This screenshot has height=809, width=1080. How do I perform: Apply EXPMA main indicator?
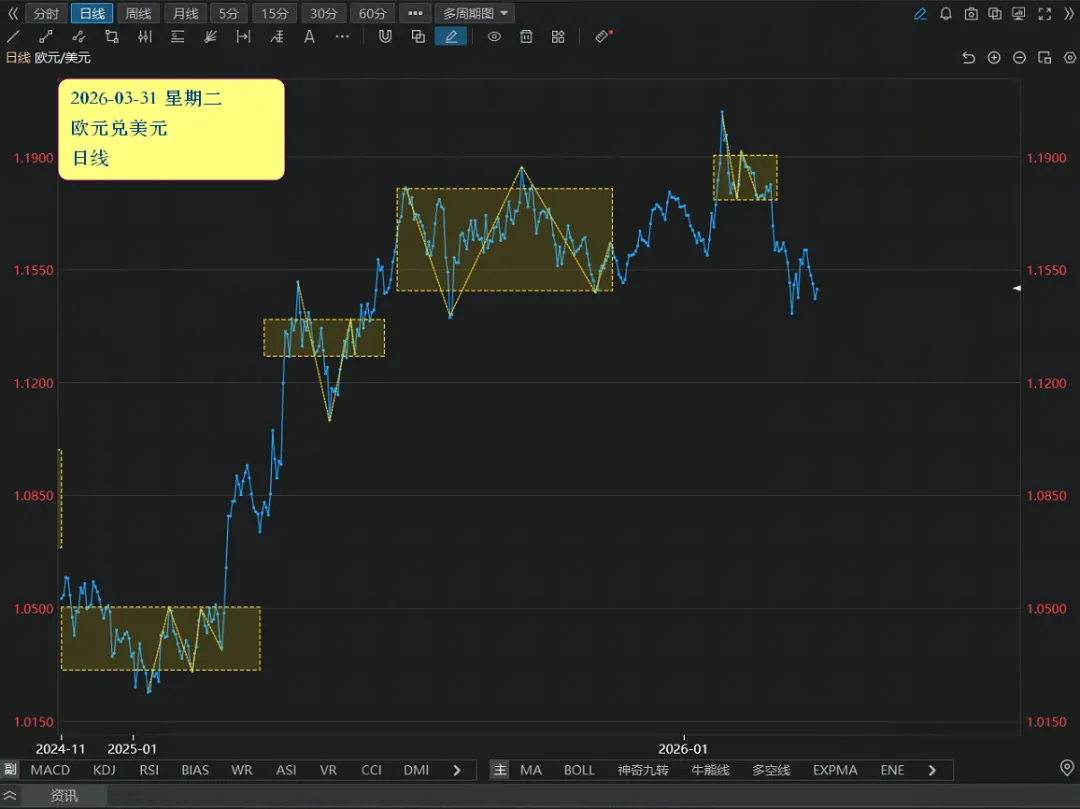coord(835,770)
